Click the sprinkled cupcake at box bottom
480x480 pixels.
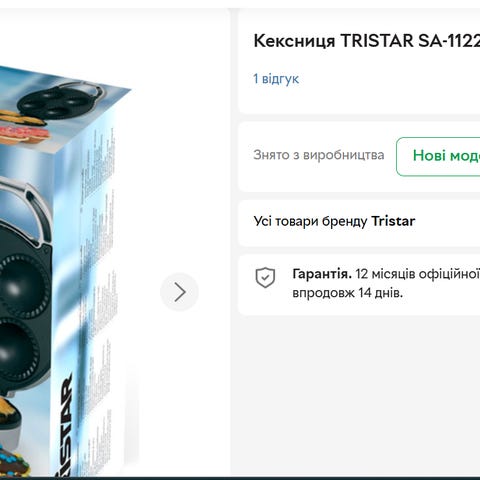(x=13, y=460)
